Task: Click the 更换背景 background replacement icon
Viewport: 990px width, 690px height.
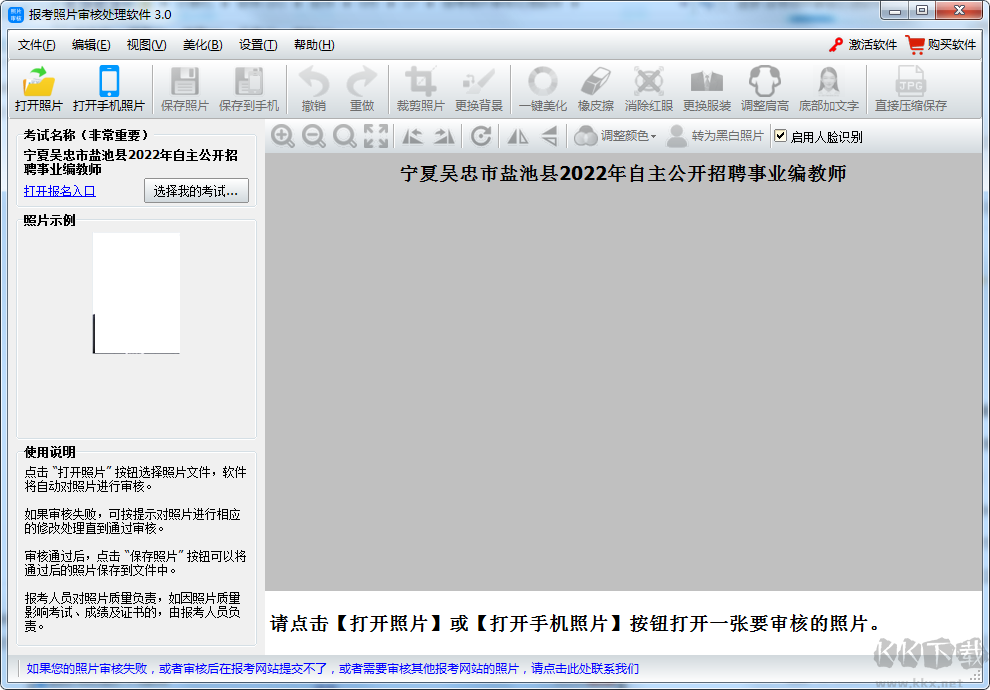Action: pyautogui.click(x=478, y=88)
